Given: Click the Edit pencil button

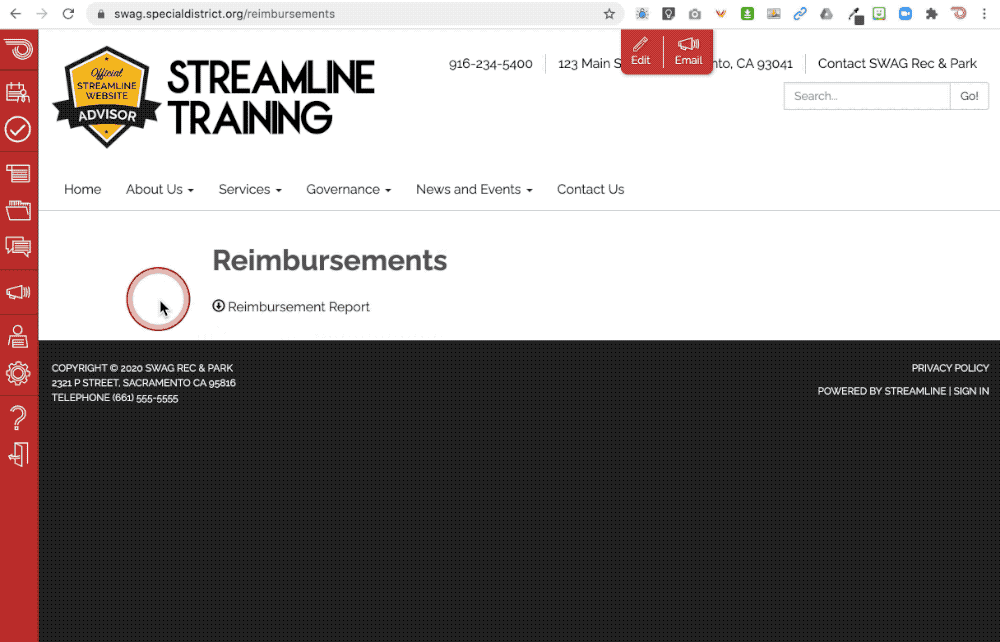Looking at the screenshot, I should click(x=640, y=51).
